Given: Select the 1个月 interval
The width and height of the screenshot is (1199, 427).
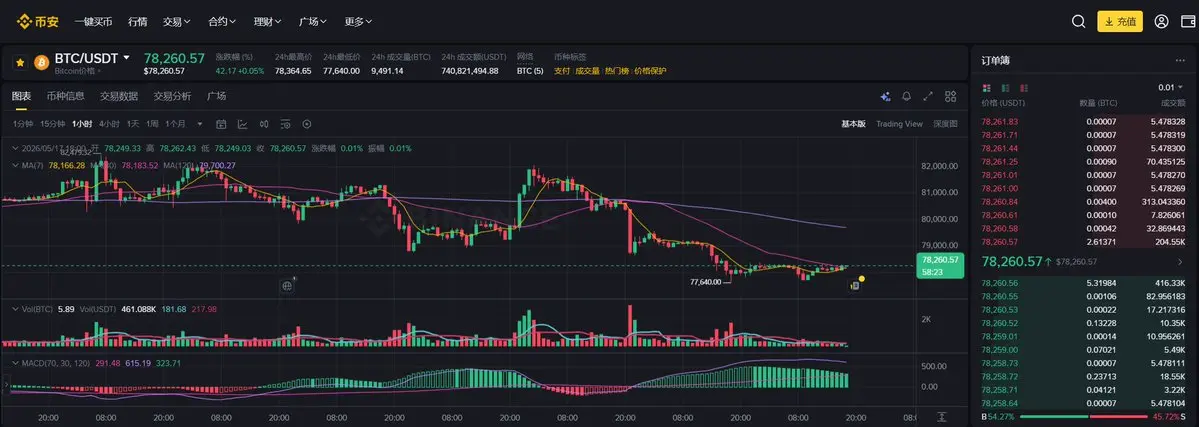Looking at the screenshot, I should point(176,124).
